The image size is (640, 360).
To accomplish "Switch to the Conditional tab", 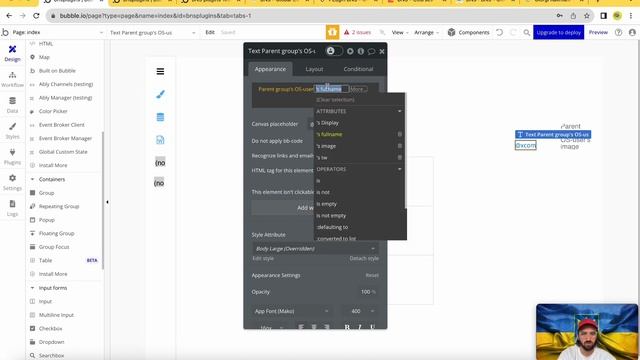I will pos(358,69).
